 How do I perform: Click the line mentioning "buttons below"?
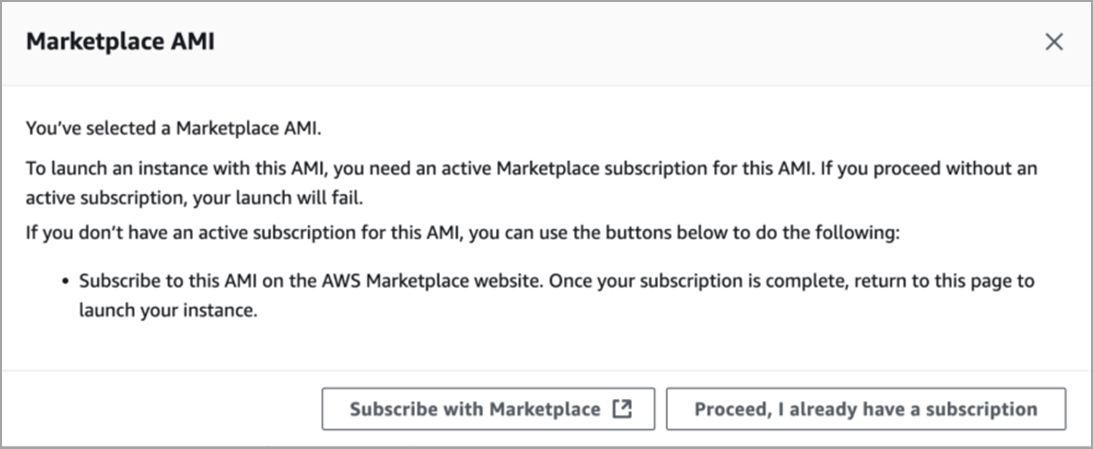tap(464, 233)
